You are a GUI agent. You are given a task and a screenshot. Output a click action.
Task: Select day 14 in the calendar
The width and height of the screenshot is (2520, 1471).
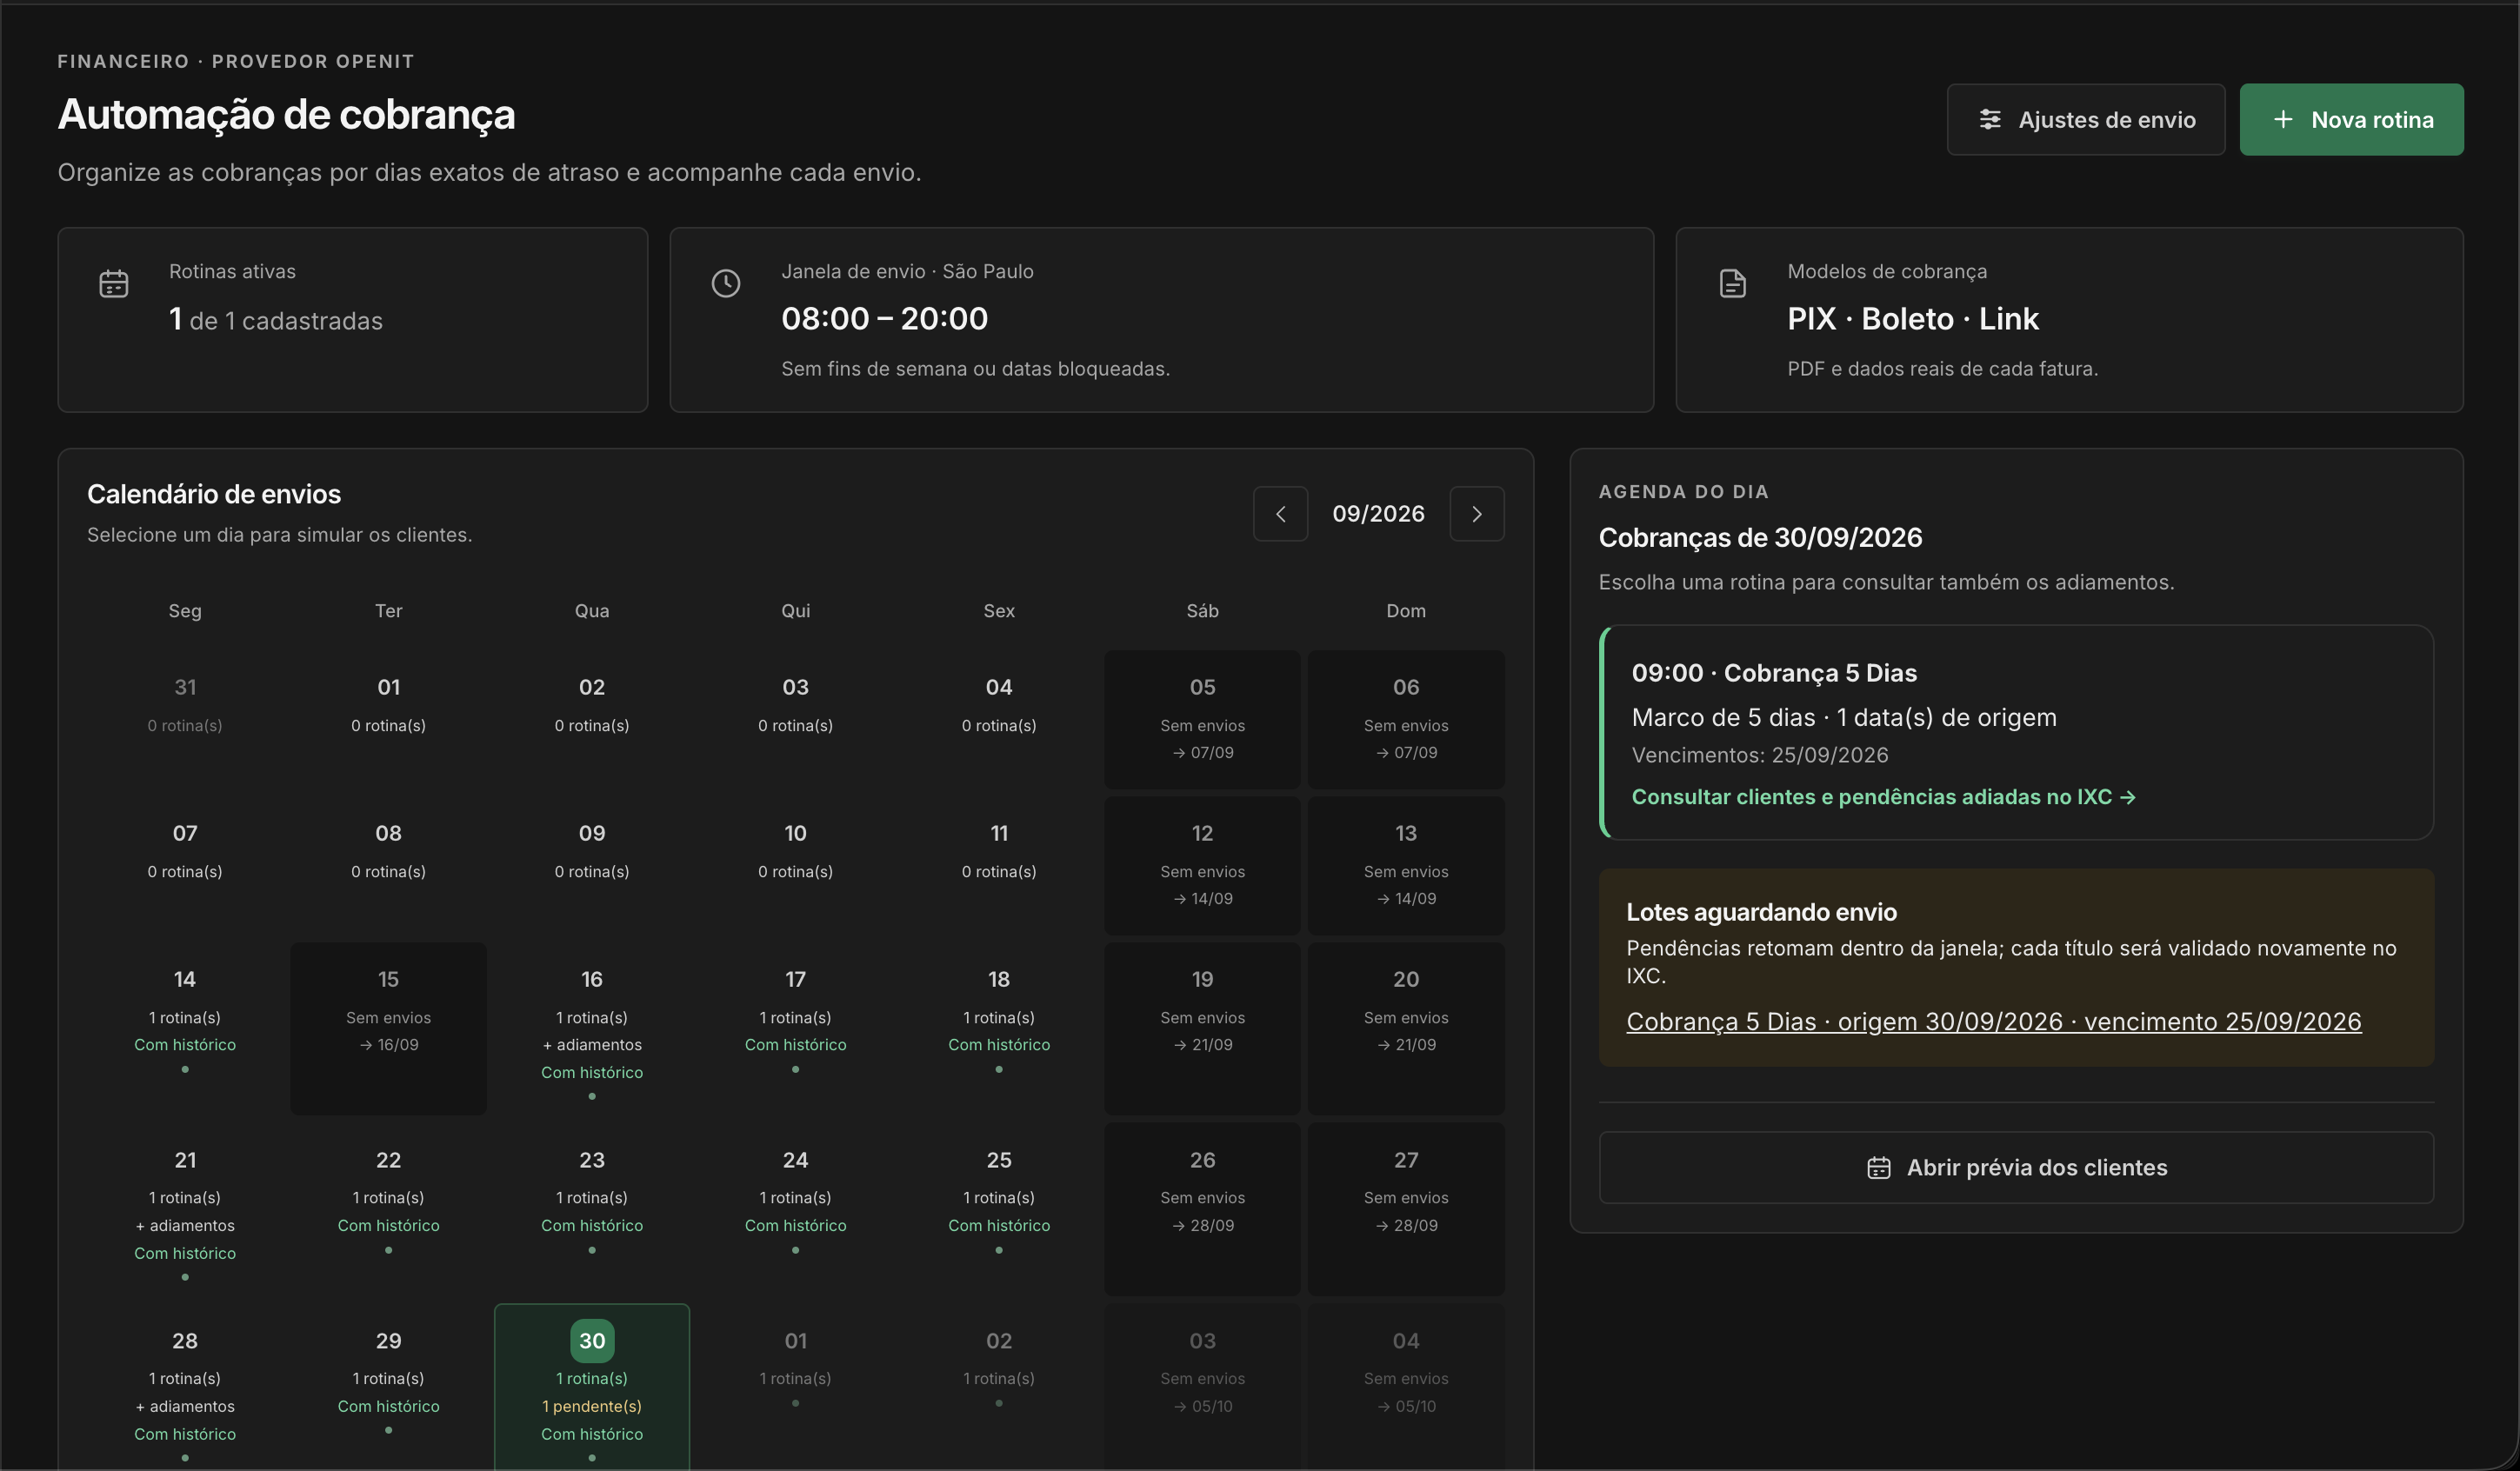point(185,1029)
